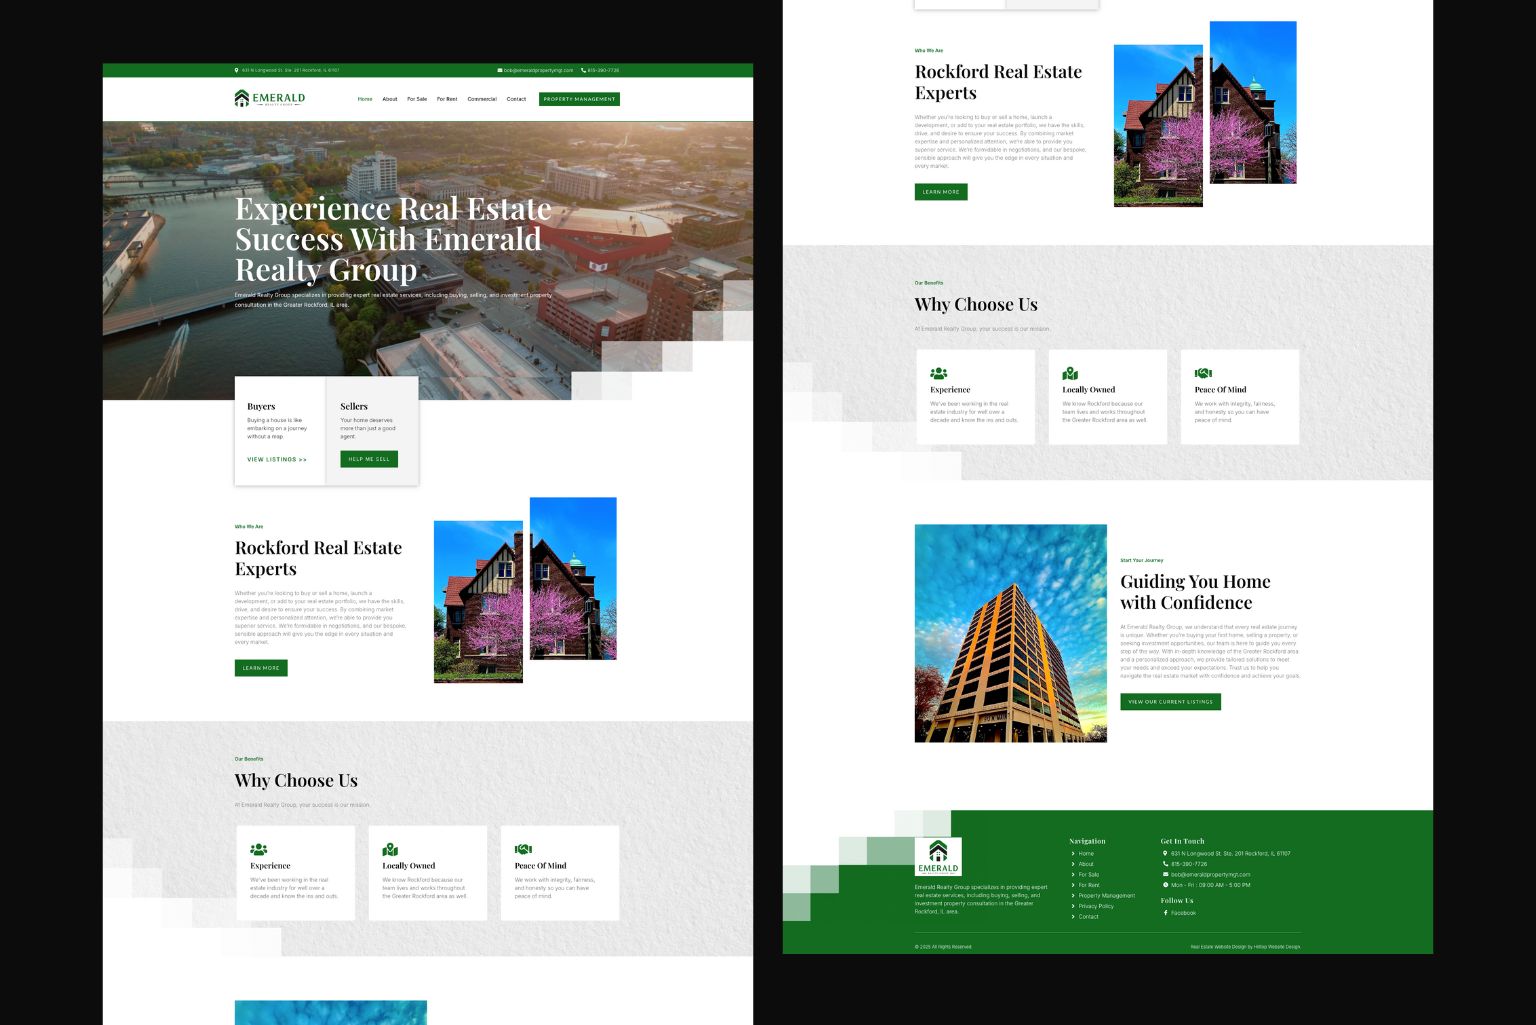Open the footer Privacy Policy link

point(1096,906)
